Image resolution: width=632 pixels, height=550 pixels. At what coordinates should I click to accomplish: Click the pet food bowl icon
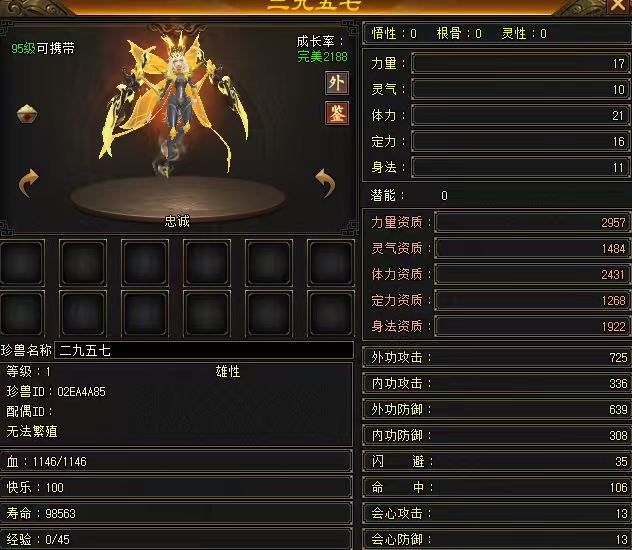[x=27, y=114]
